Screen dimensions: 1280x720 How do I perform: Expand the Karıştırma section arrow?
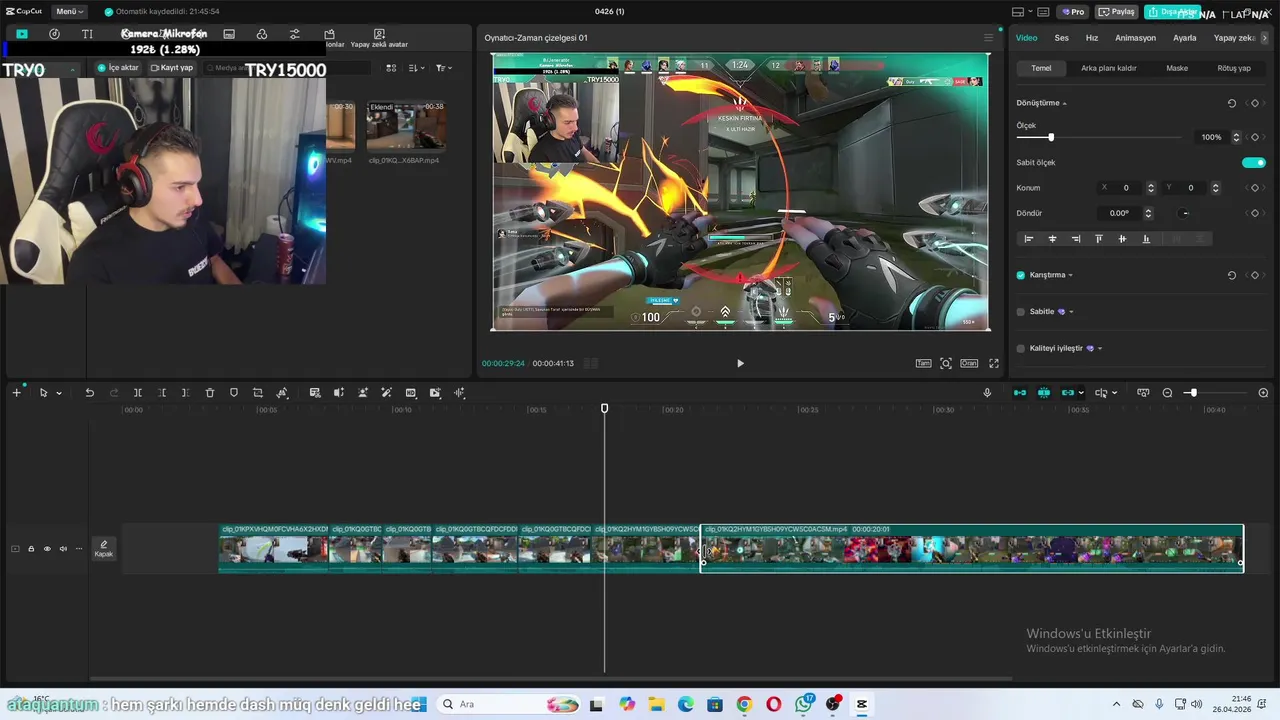(1070, 275)
